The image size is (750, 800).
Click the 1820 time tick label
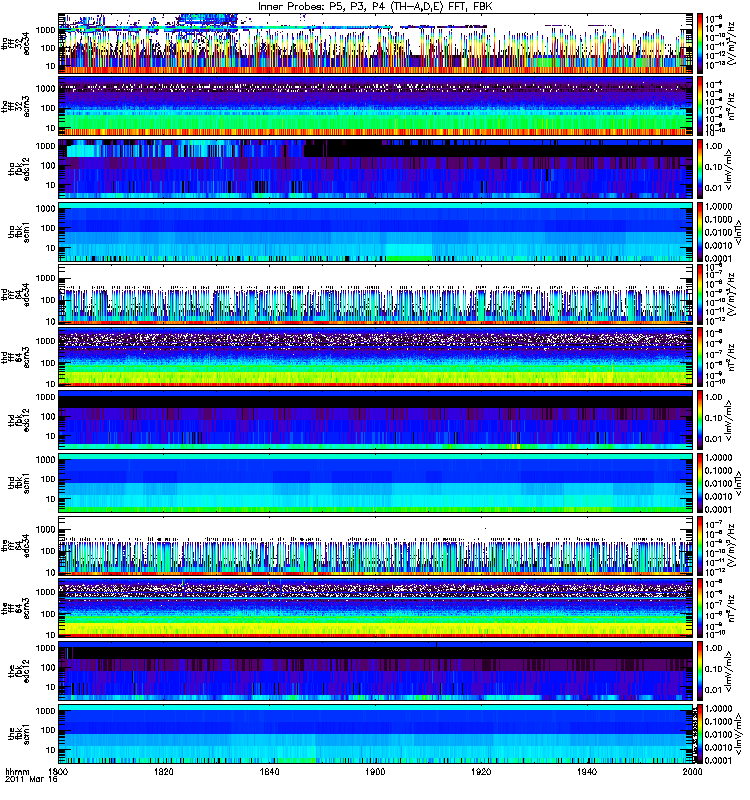coord(164,771)
